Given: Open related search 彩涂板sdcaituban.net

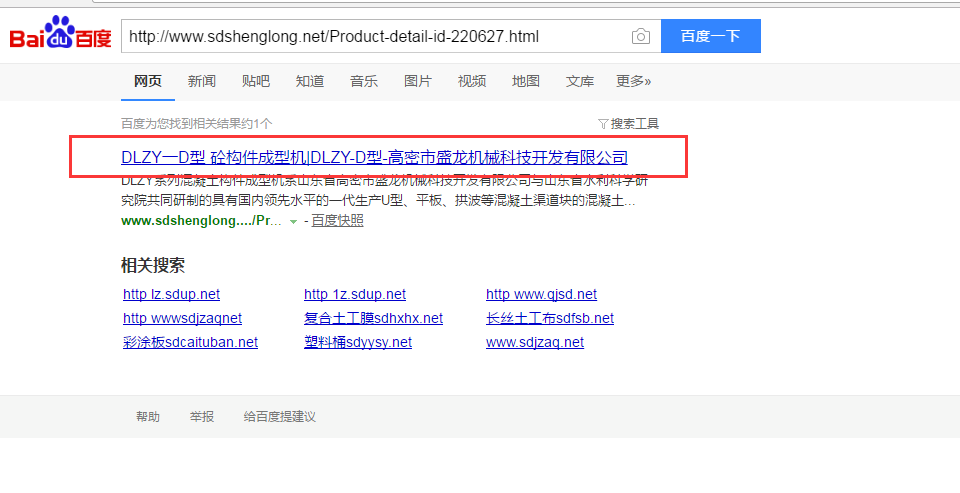Looking at the screenshot, I should [190, 342].
